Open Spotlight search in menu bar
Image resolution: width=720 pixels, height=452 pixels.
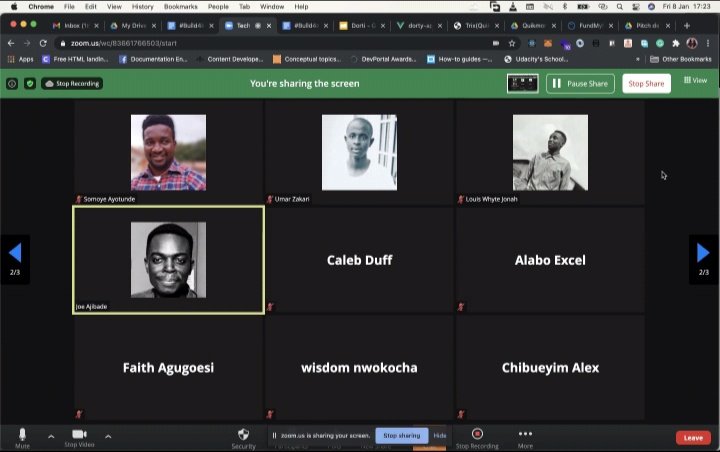click(620, 6)
